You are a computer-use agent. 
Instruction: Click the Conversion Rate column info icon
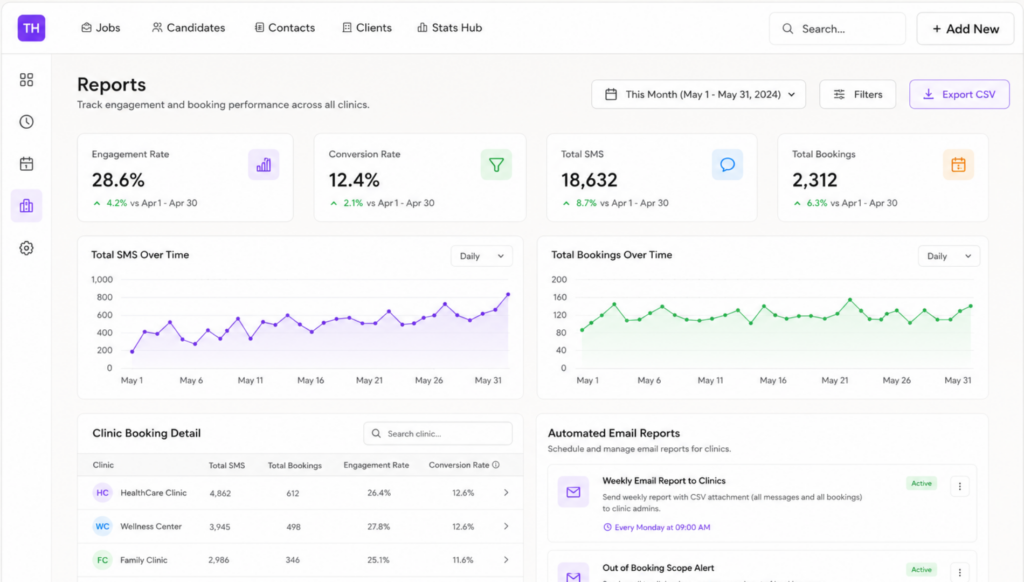(496, 465)
